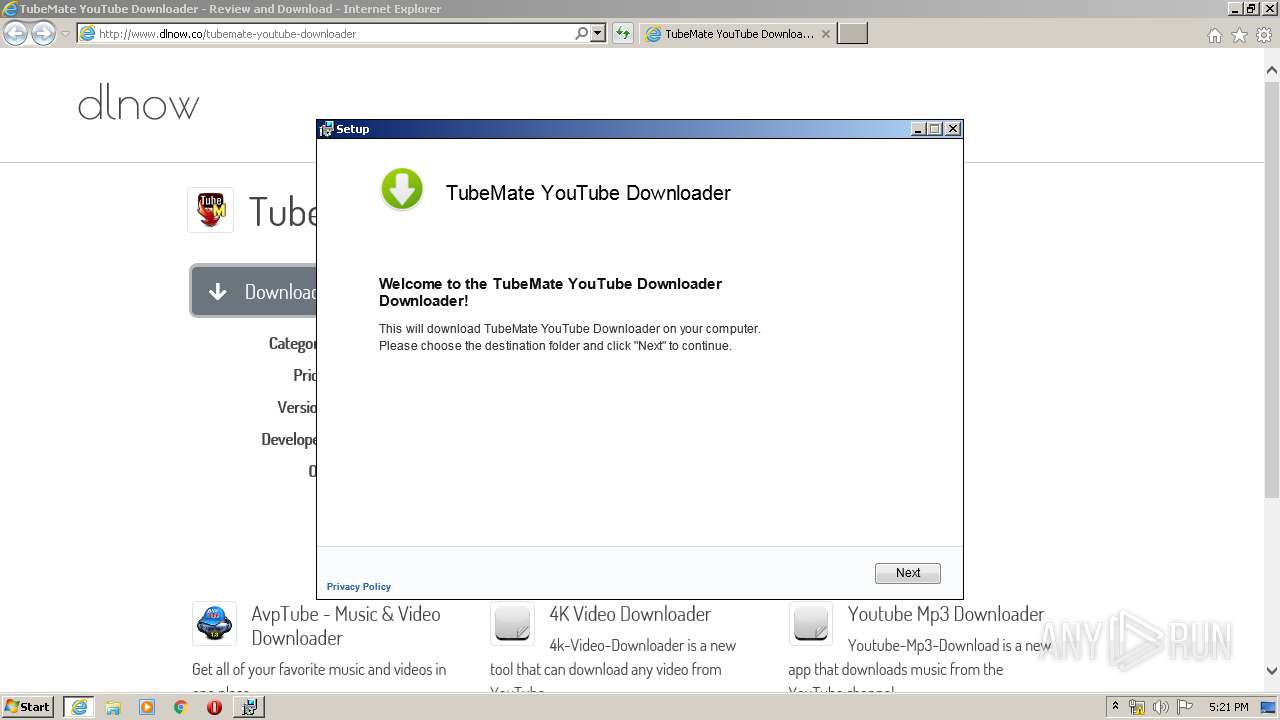Click the TubeMate app icon on page

coord(210,210)
